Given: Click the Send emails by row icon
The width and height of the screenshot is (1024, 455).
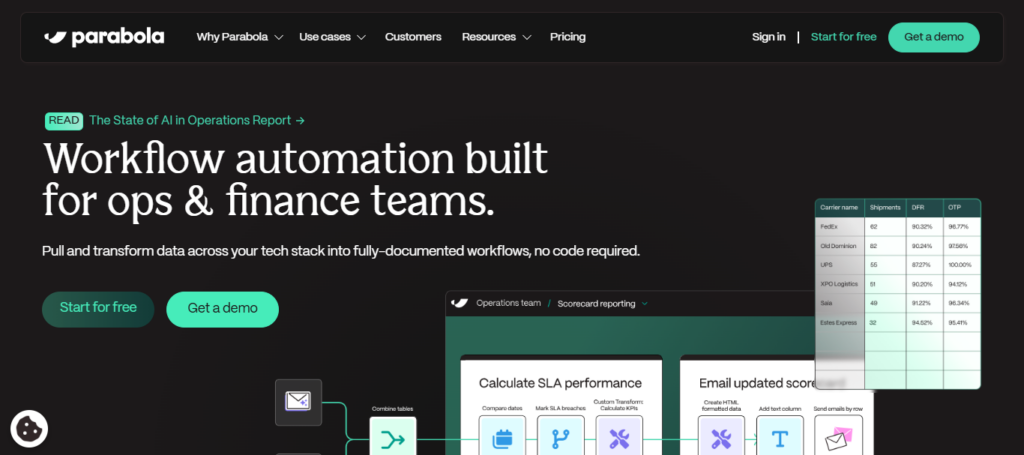Looking at the screenshot, I should tap(837, 437).
